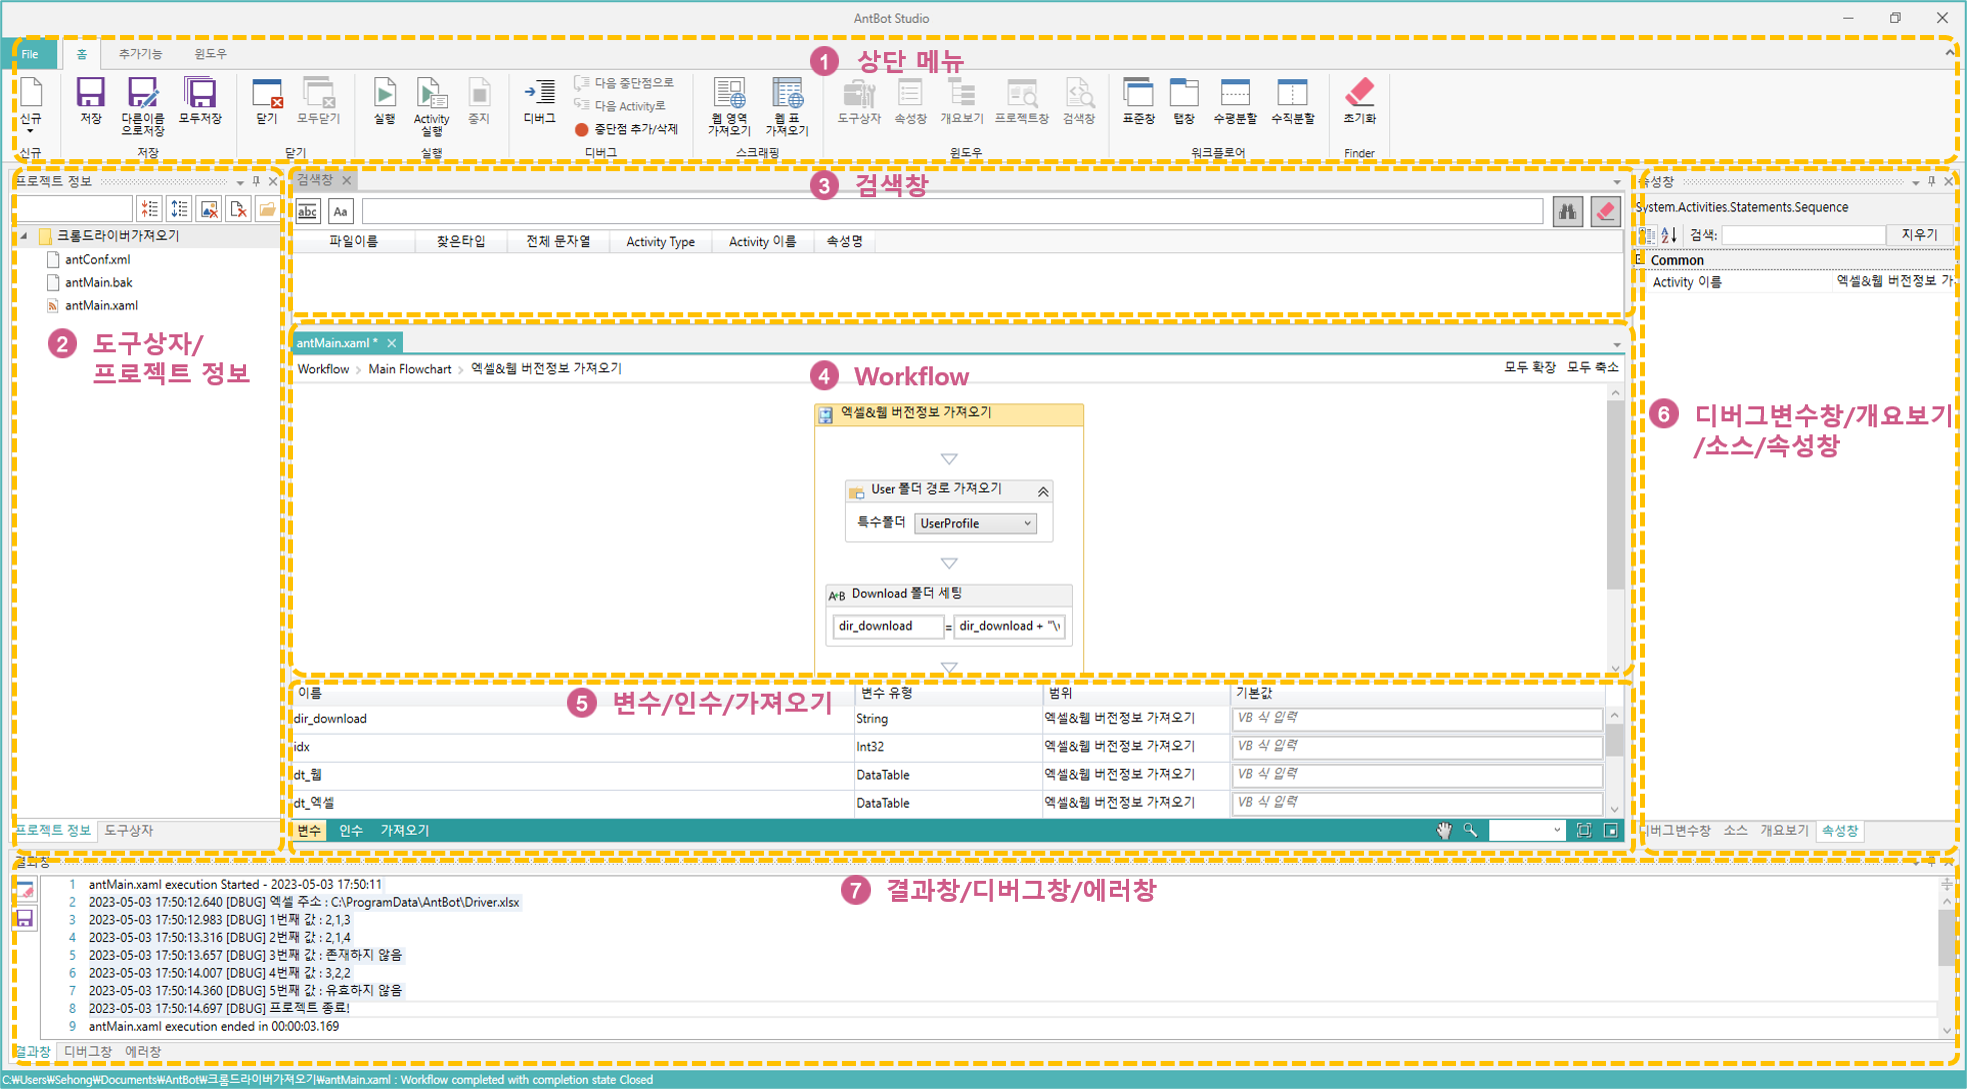This screenshot has width=1982, height=1089.
Task: Open the UserProfile 특수폴더 dropdown
Action: coord(1028,523)
